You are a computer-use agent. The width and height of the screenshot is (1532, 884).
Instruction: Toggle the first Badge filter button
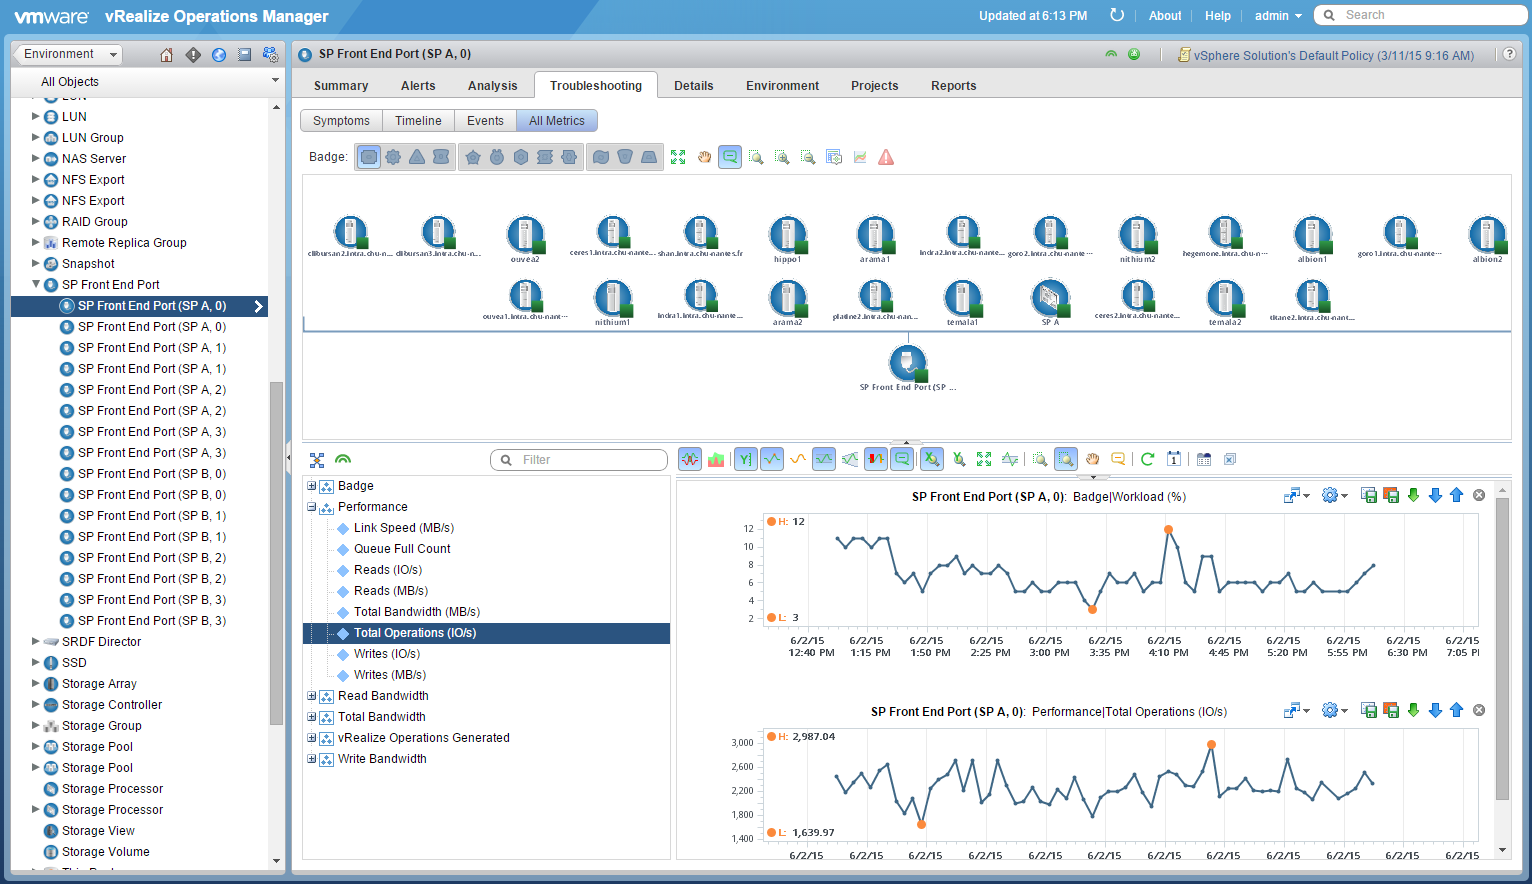[369, 157]
